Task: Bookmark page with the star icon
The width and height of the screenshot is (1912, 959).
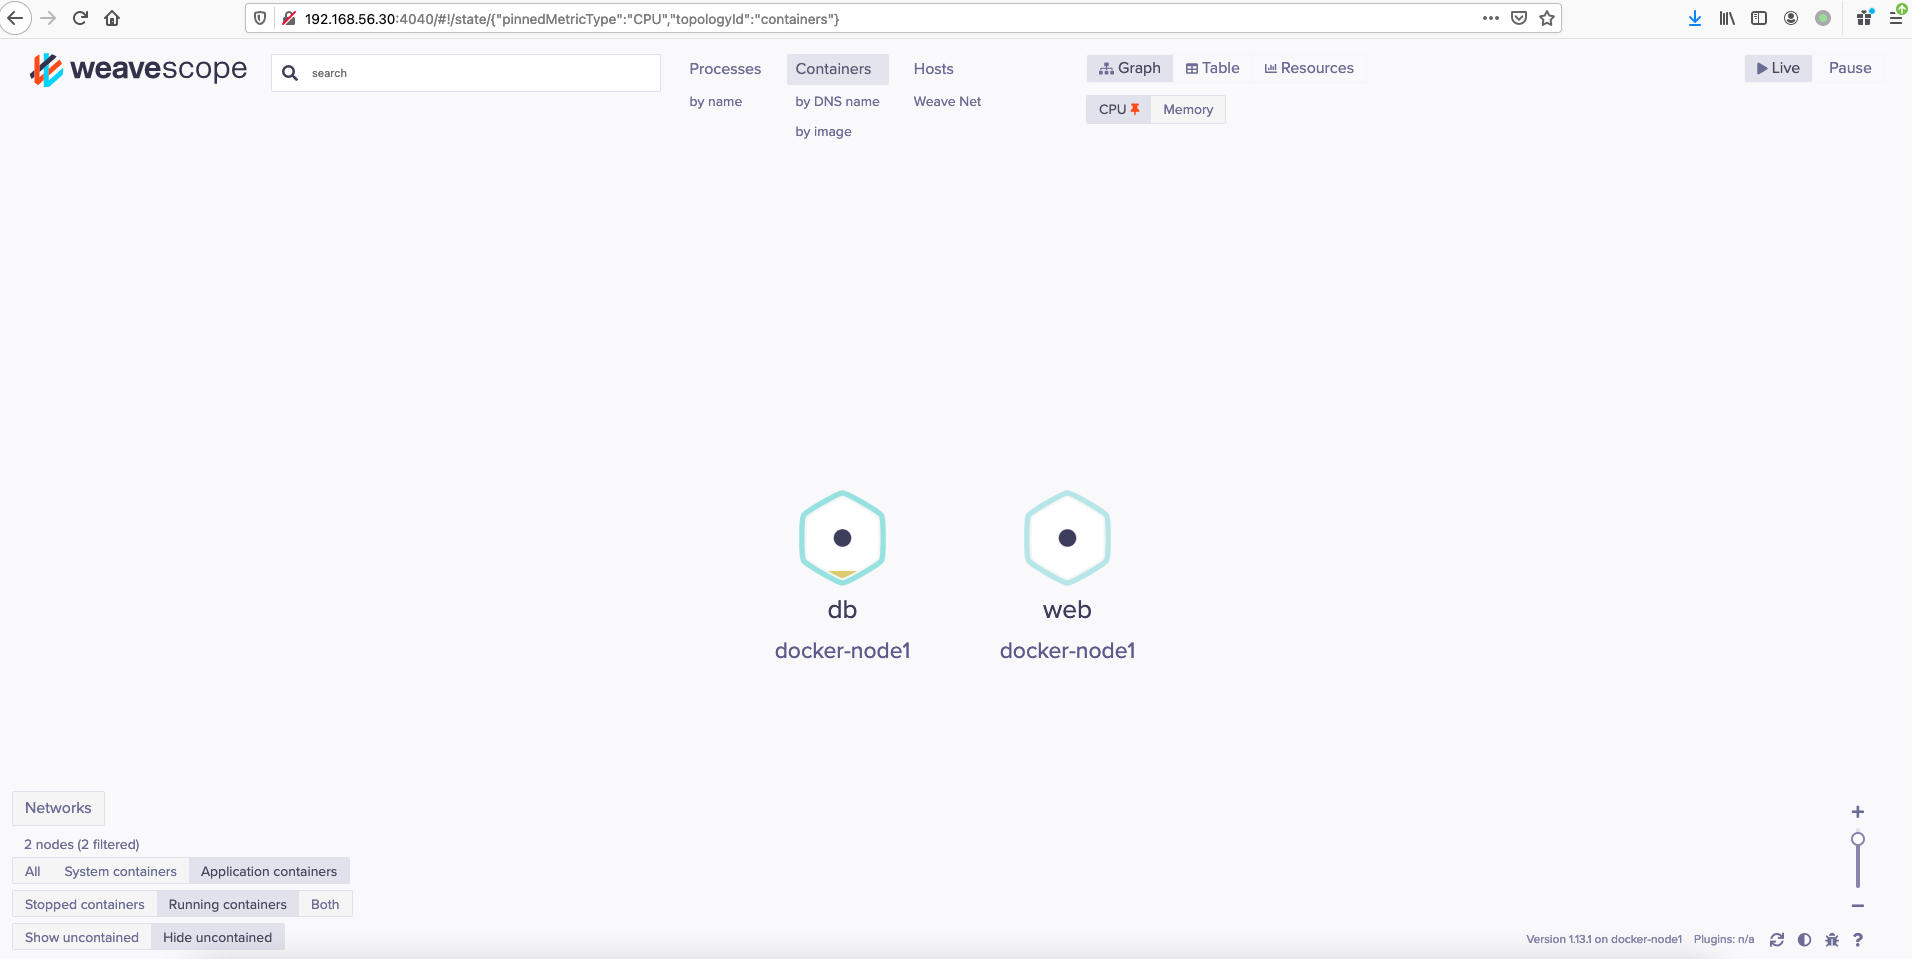Action: [1547, 18]
